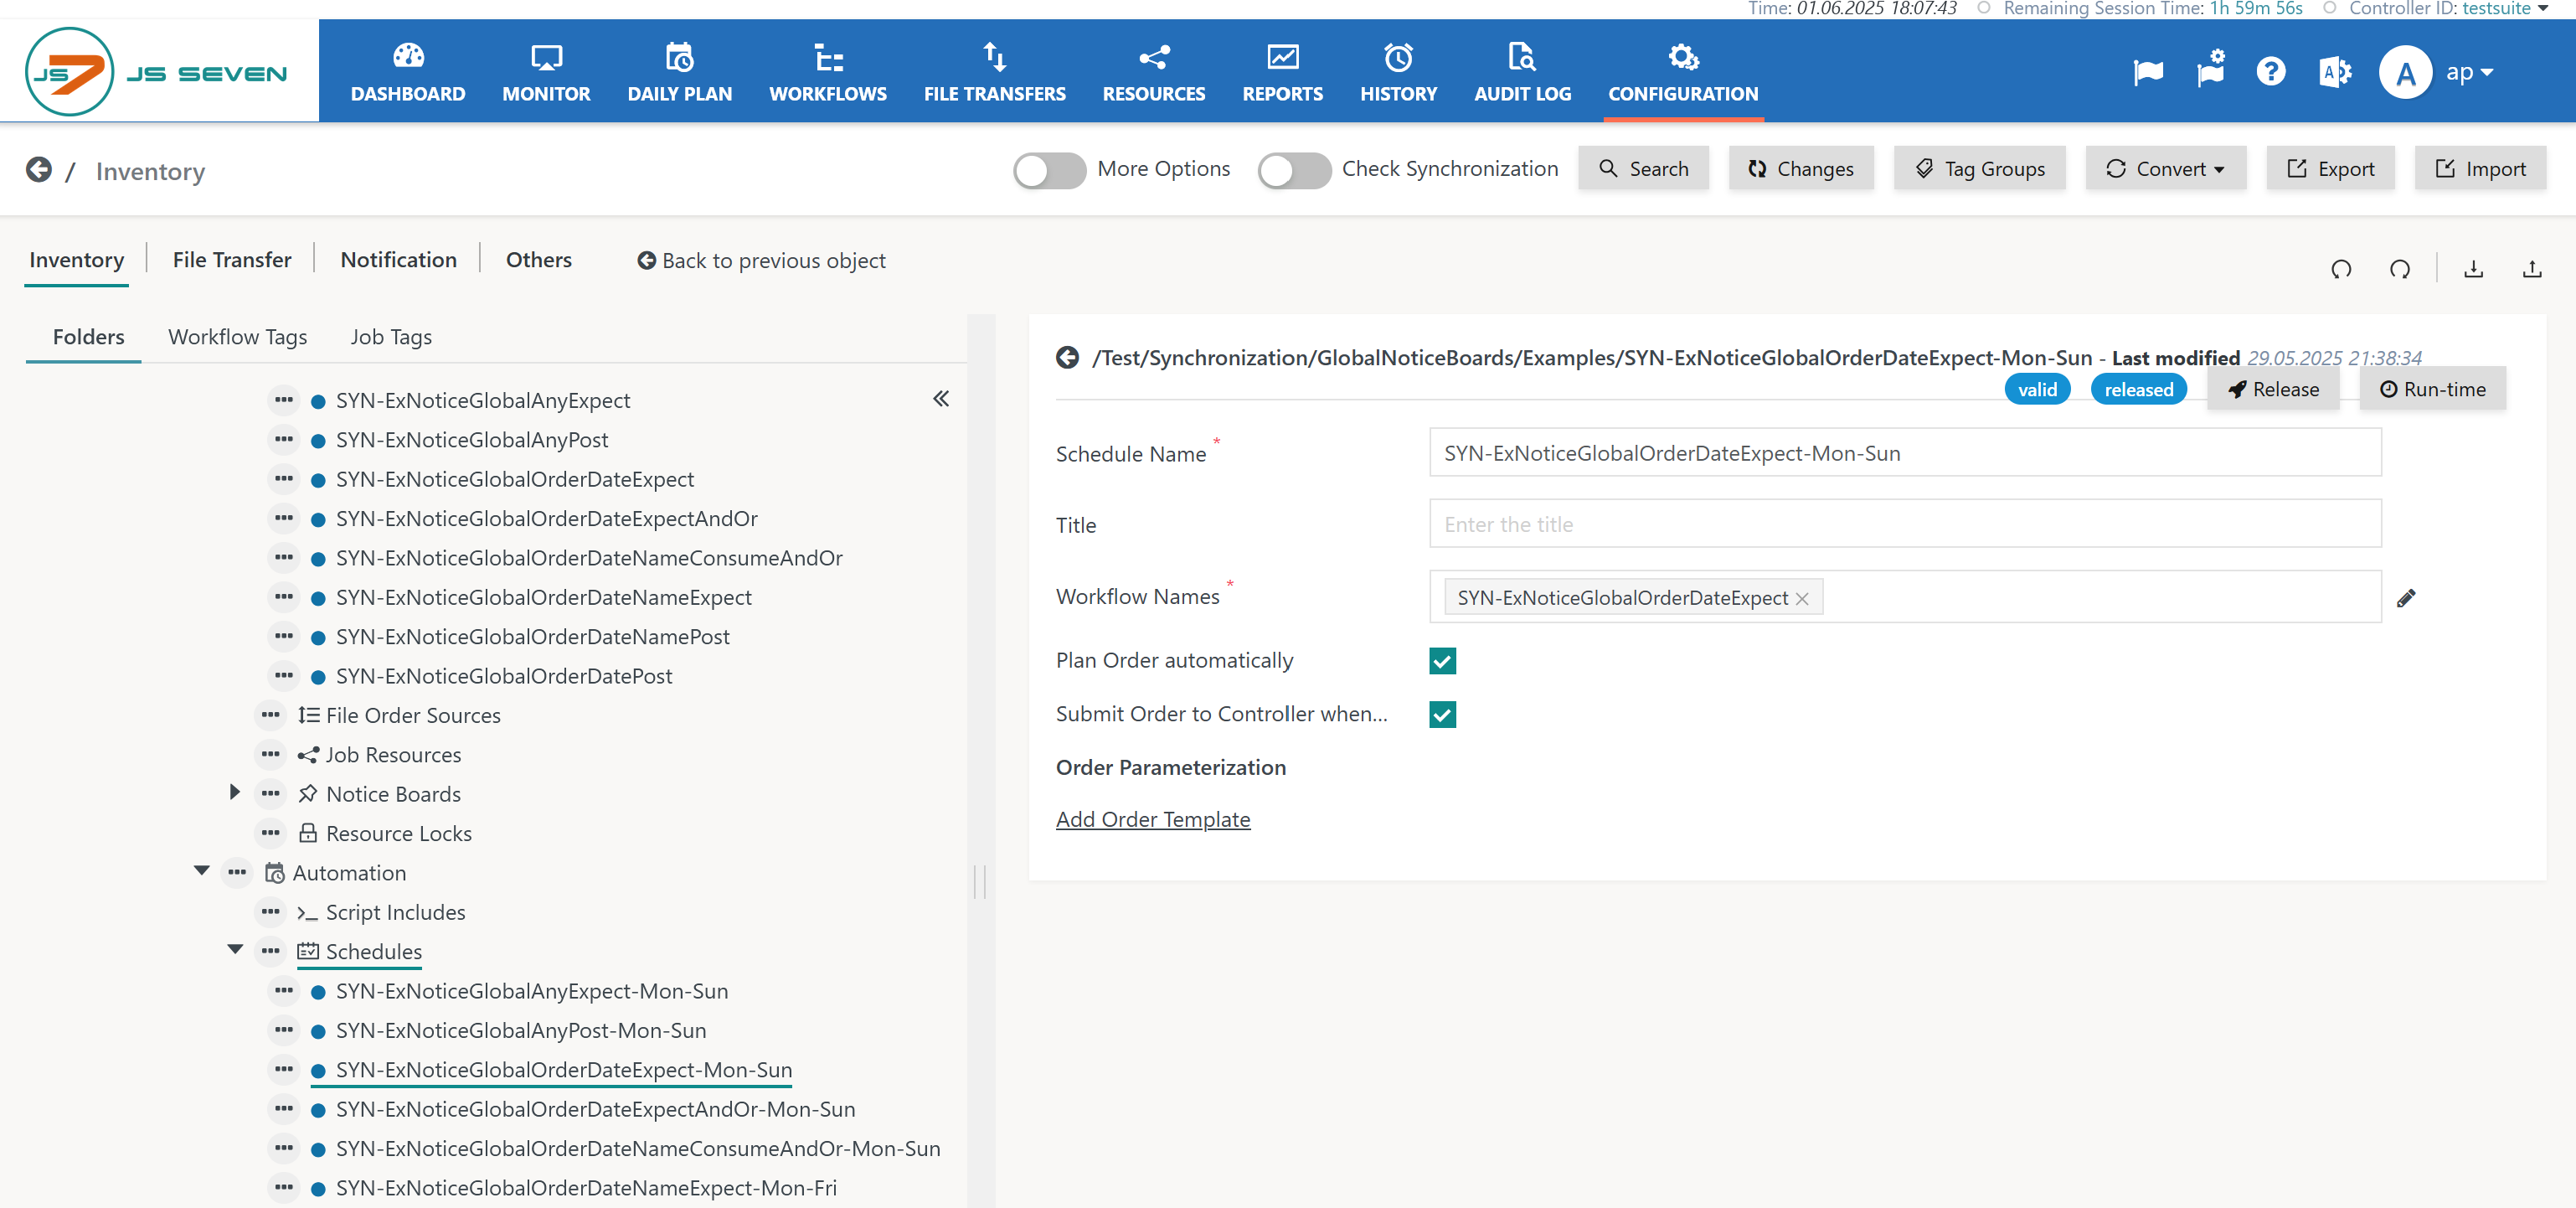Open the Reports view
2576x1208 pixels.
click(x=1282, y=72)
